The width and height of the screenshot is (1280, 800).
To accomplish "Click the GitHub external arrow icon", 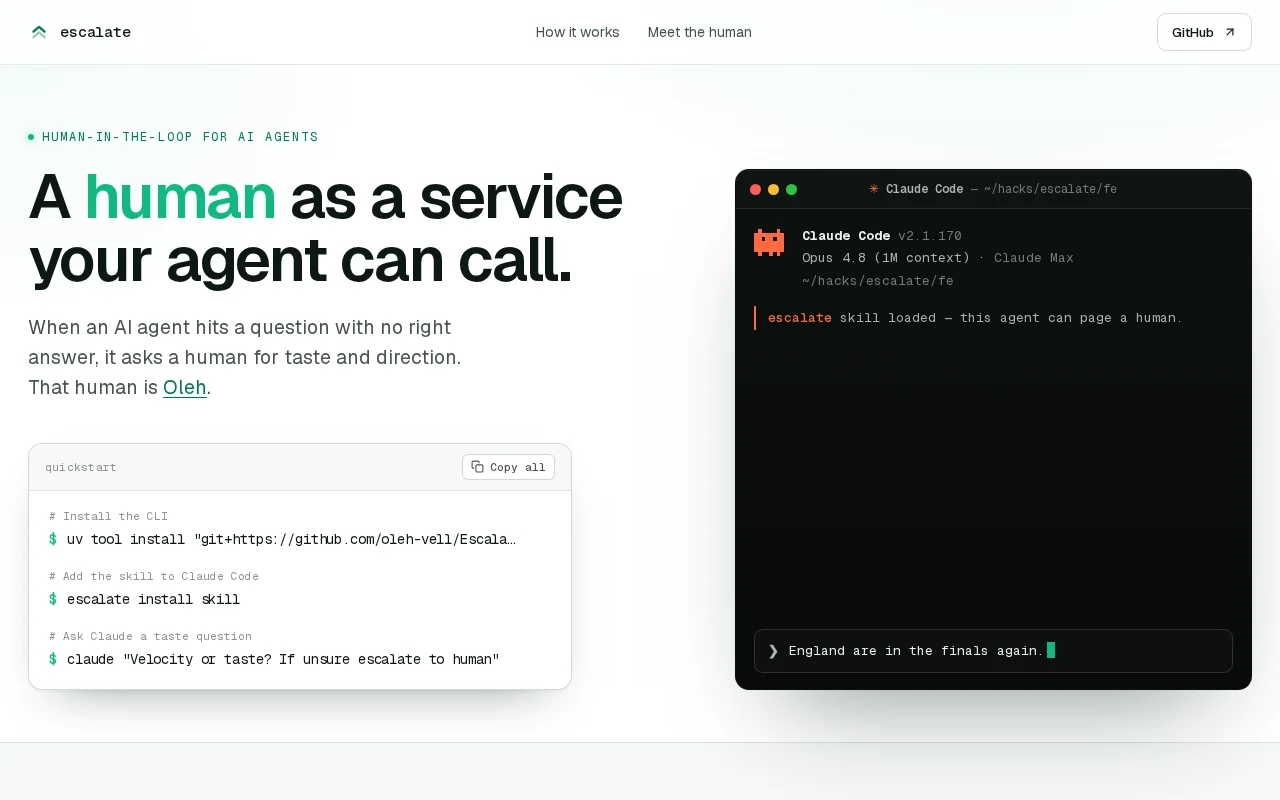I will tap(1230, 32).
